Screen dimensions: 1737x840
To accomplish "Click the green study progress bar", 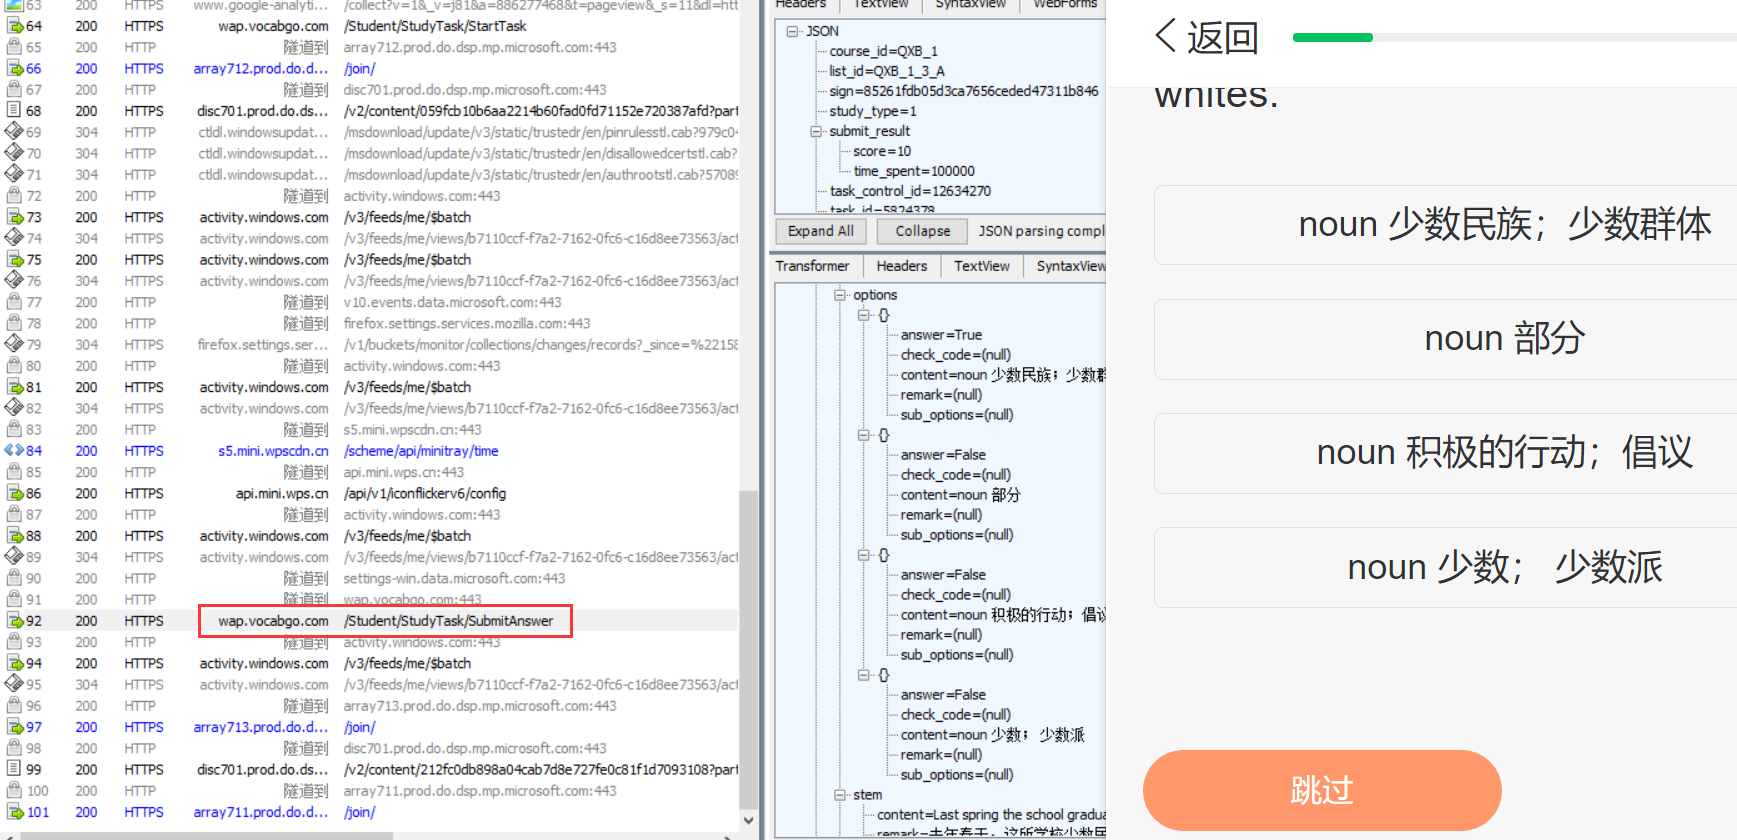I will coord(1332,37).
